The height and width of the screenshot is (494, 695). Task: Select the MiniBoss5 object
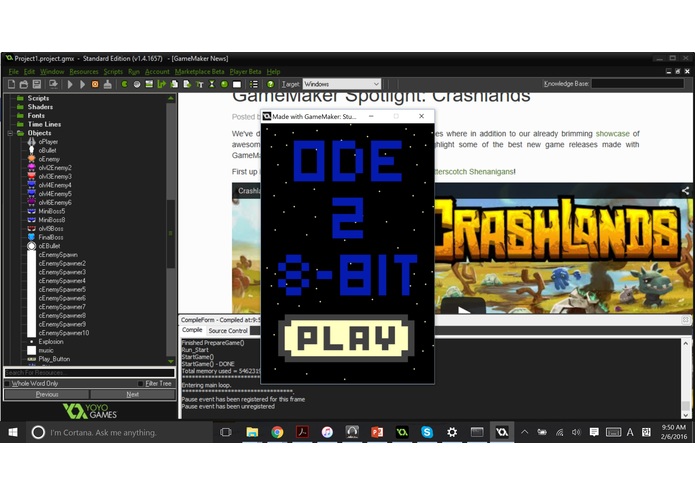[51, 211]
